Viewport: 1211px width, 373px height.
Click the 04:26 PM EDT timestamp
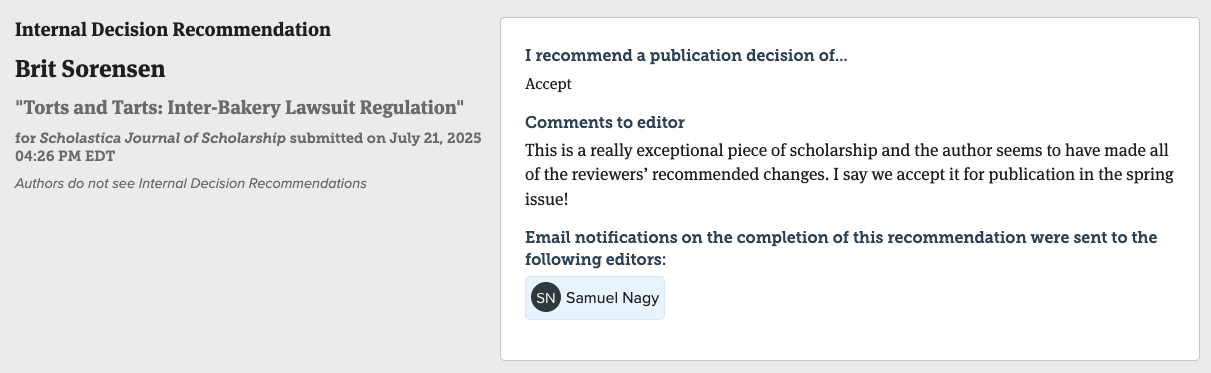pos(66,157)
